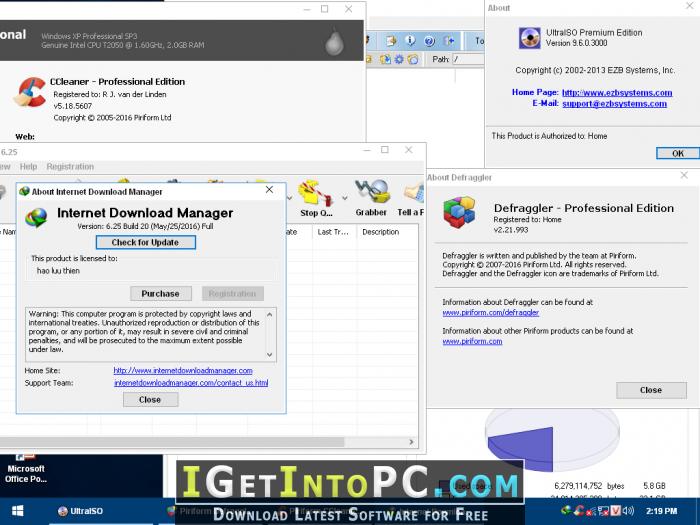Click the CCleaner tray icon in system tray
700x525 pixels.
point(579,511)
